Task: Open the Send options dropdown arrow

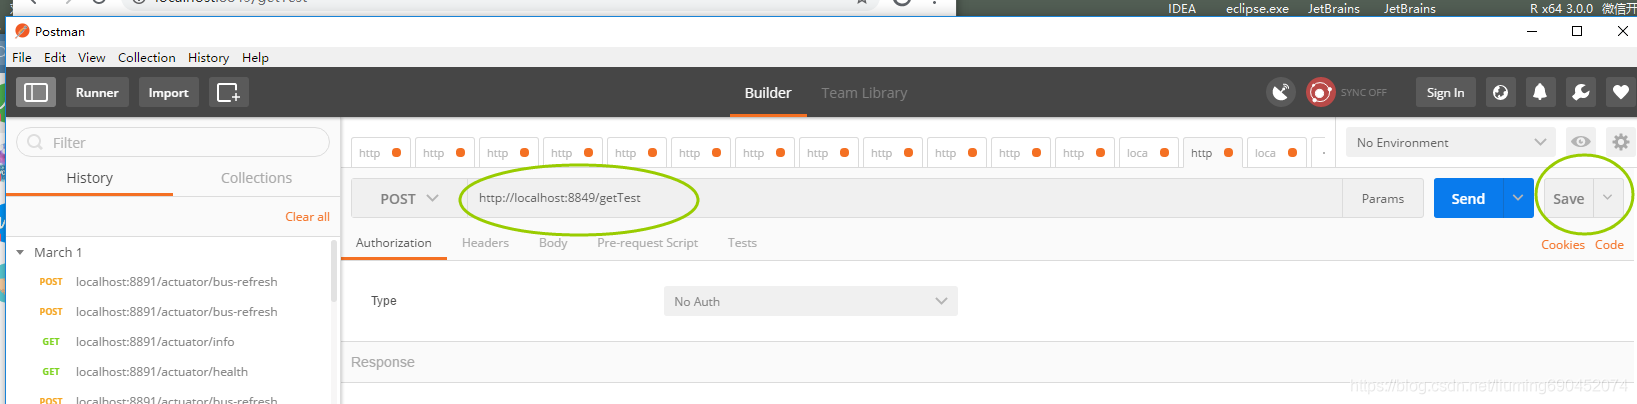Action: pos(1518,198)
